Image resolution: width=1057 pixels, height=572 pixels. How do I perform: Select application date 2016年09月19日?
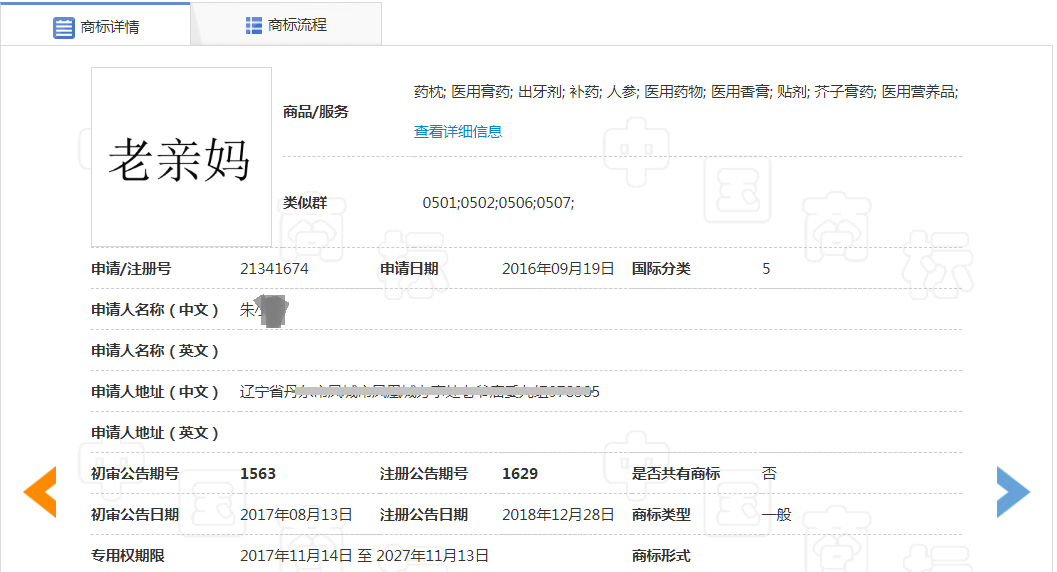558,269
